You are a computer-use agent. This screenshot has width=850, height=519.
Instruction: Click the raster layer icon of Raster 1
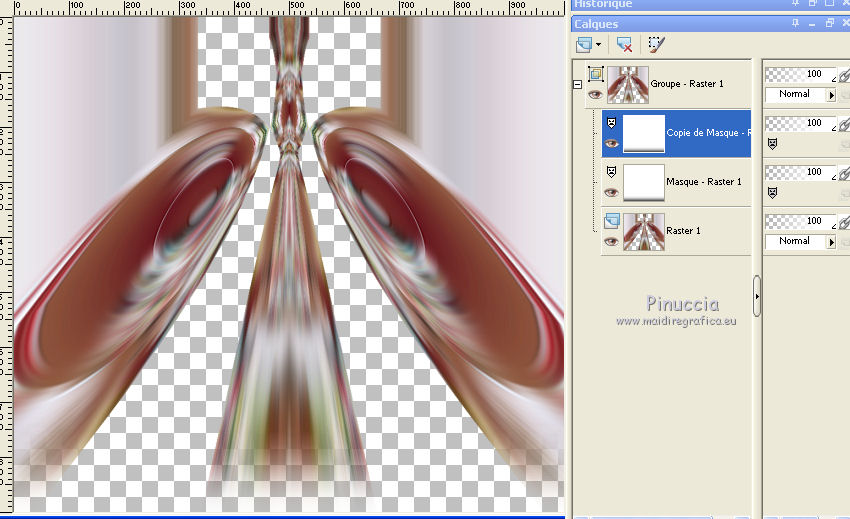(612, 220)
